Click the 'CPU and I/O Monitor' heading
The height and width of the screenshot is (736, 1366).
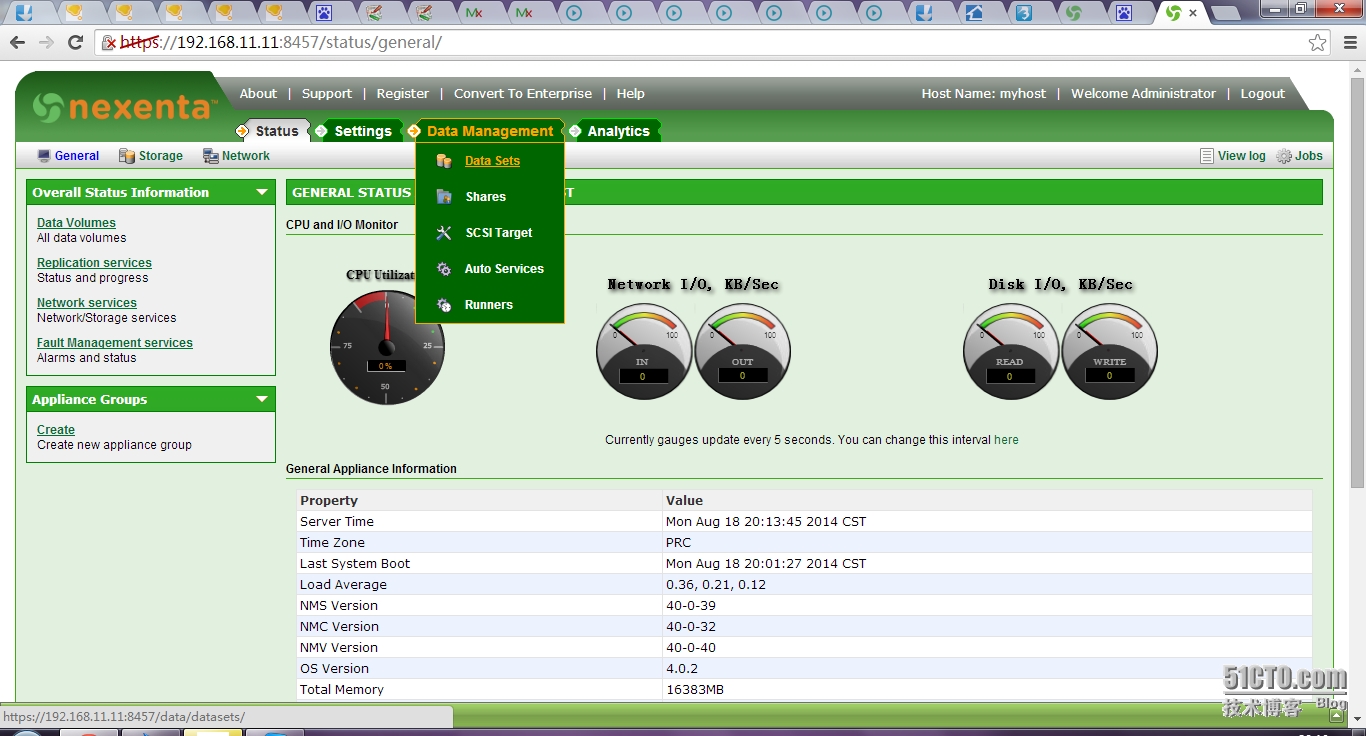tap(342, 225)
